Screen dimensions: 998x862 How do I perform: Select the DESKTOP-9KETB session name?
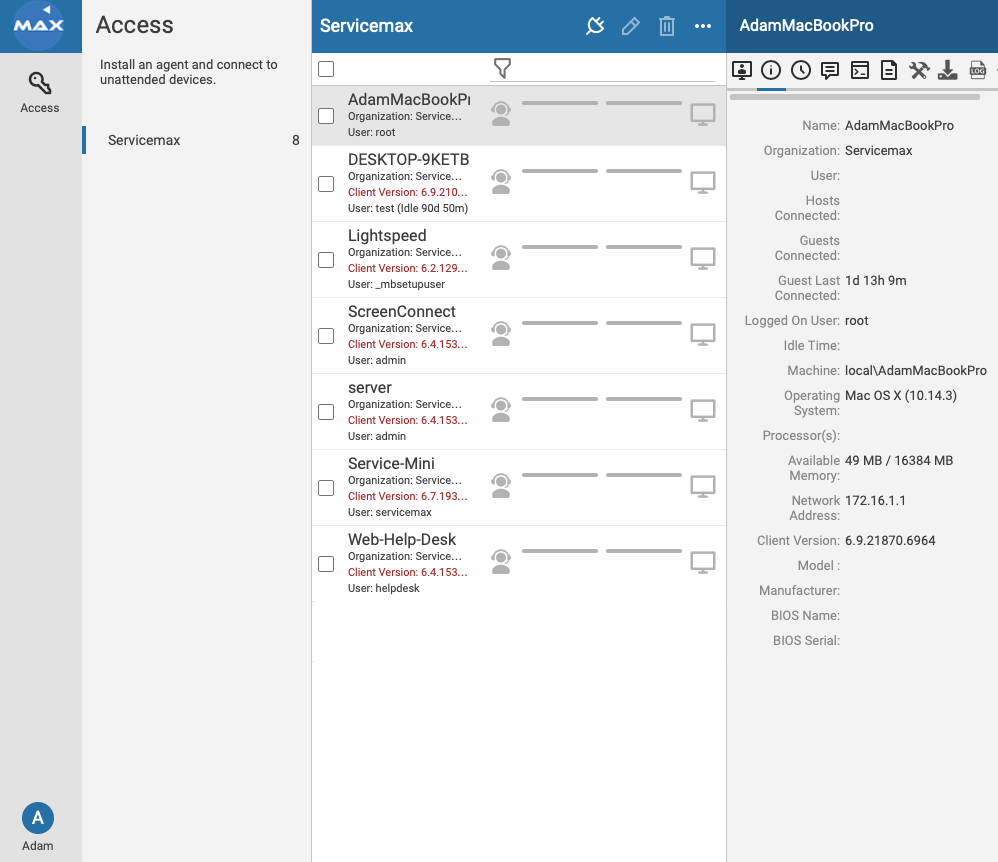[x=408, y=159]
